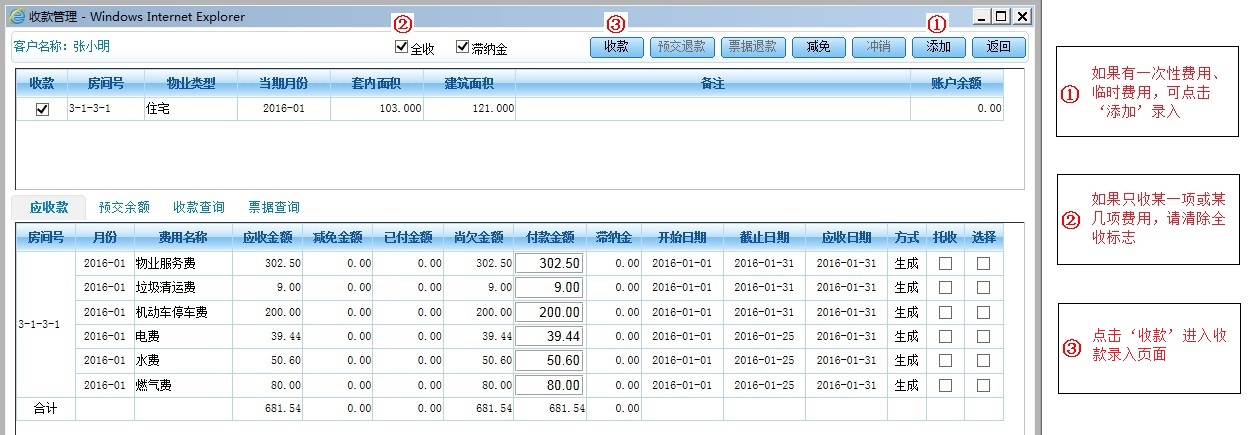Image resolution: width=1258 pixels, height=435 pixels.
Task: Click the 添加 button
Action: (938, 47)
